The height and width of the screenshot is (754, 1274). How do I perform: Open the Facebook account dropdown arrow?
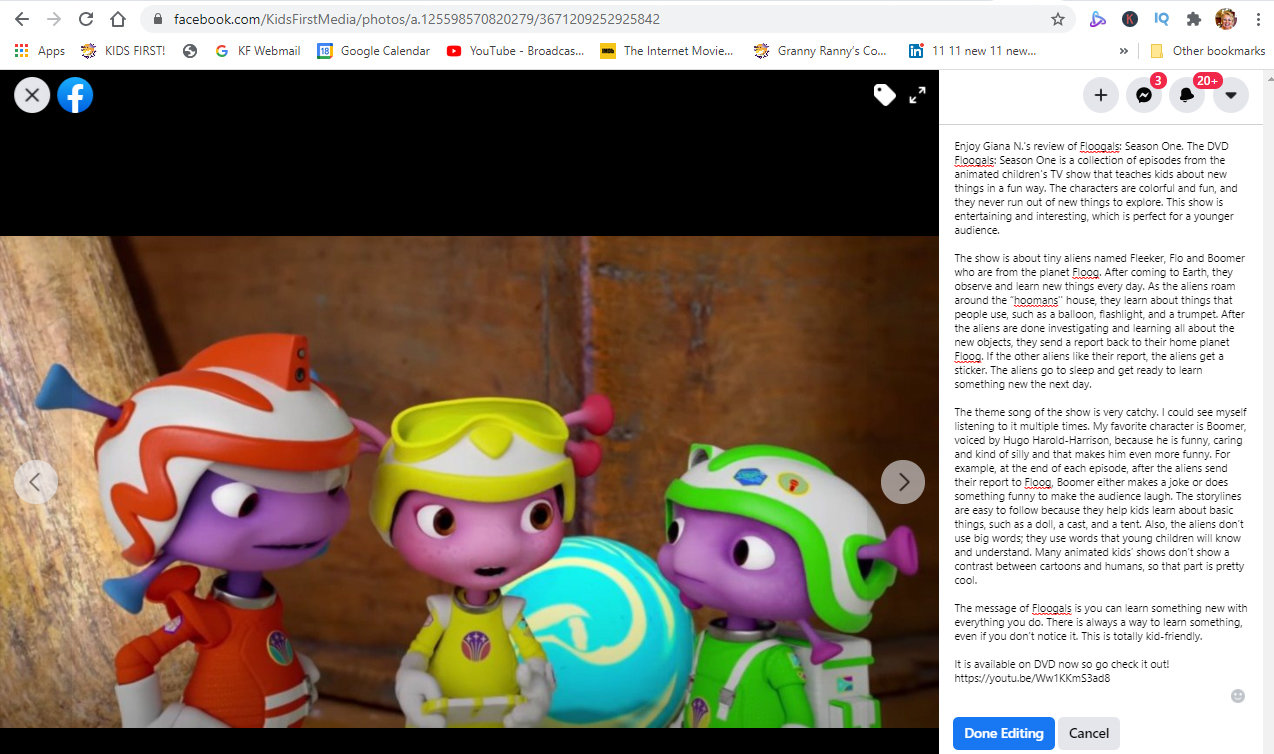point(1230,95)
